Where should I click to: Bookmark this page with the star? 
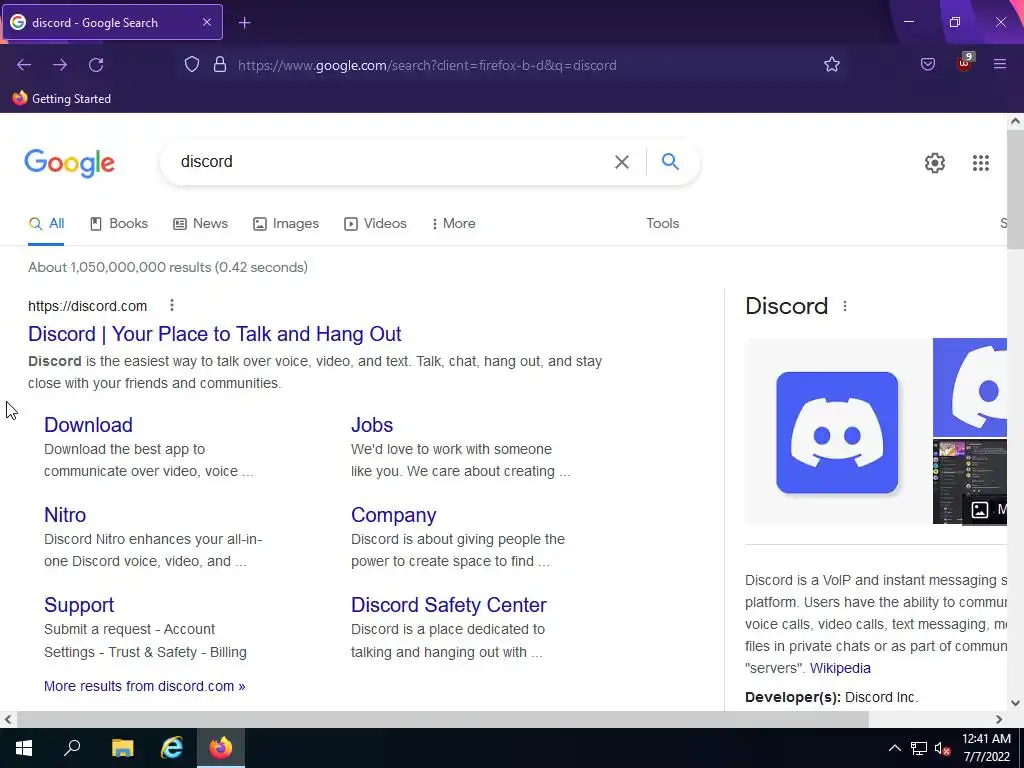(x=831, y=65)
